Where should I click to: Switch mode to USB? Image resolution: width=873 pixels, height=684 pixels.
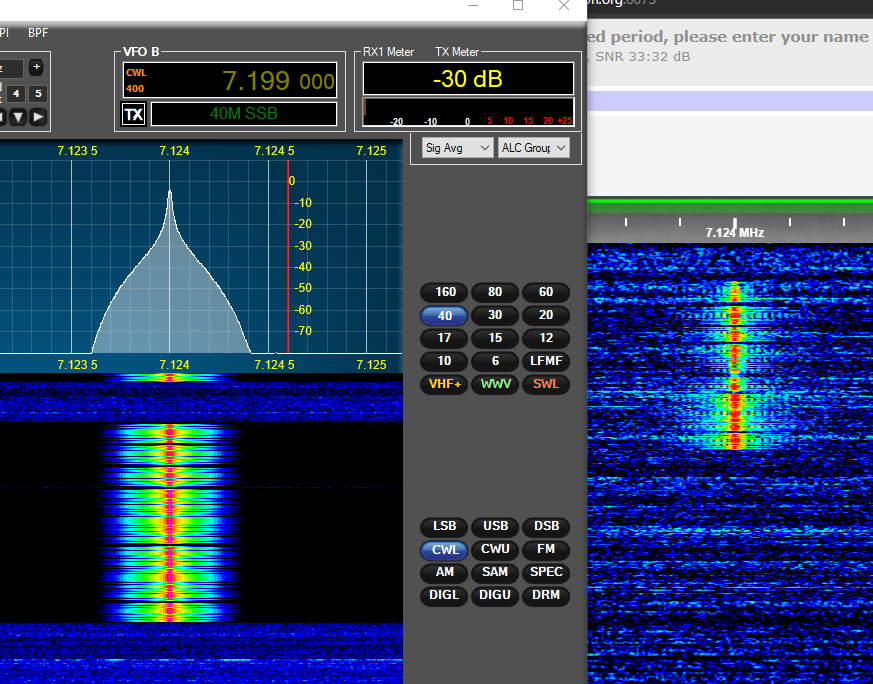pos(495,527)
